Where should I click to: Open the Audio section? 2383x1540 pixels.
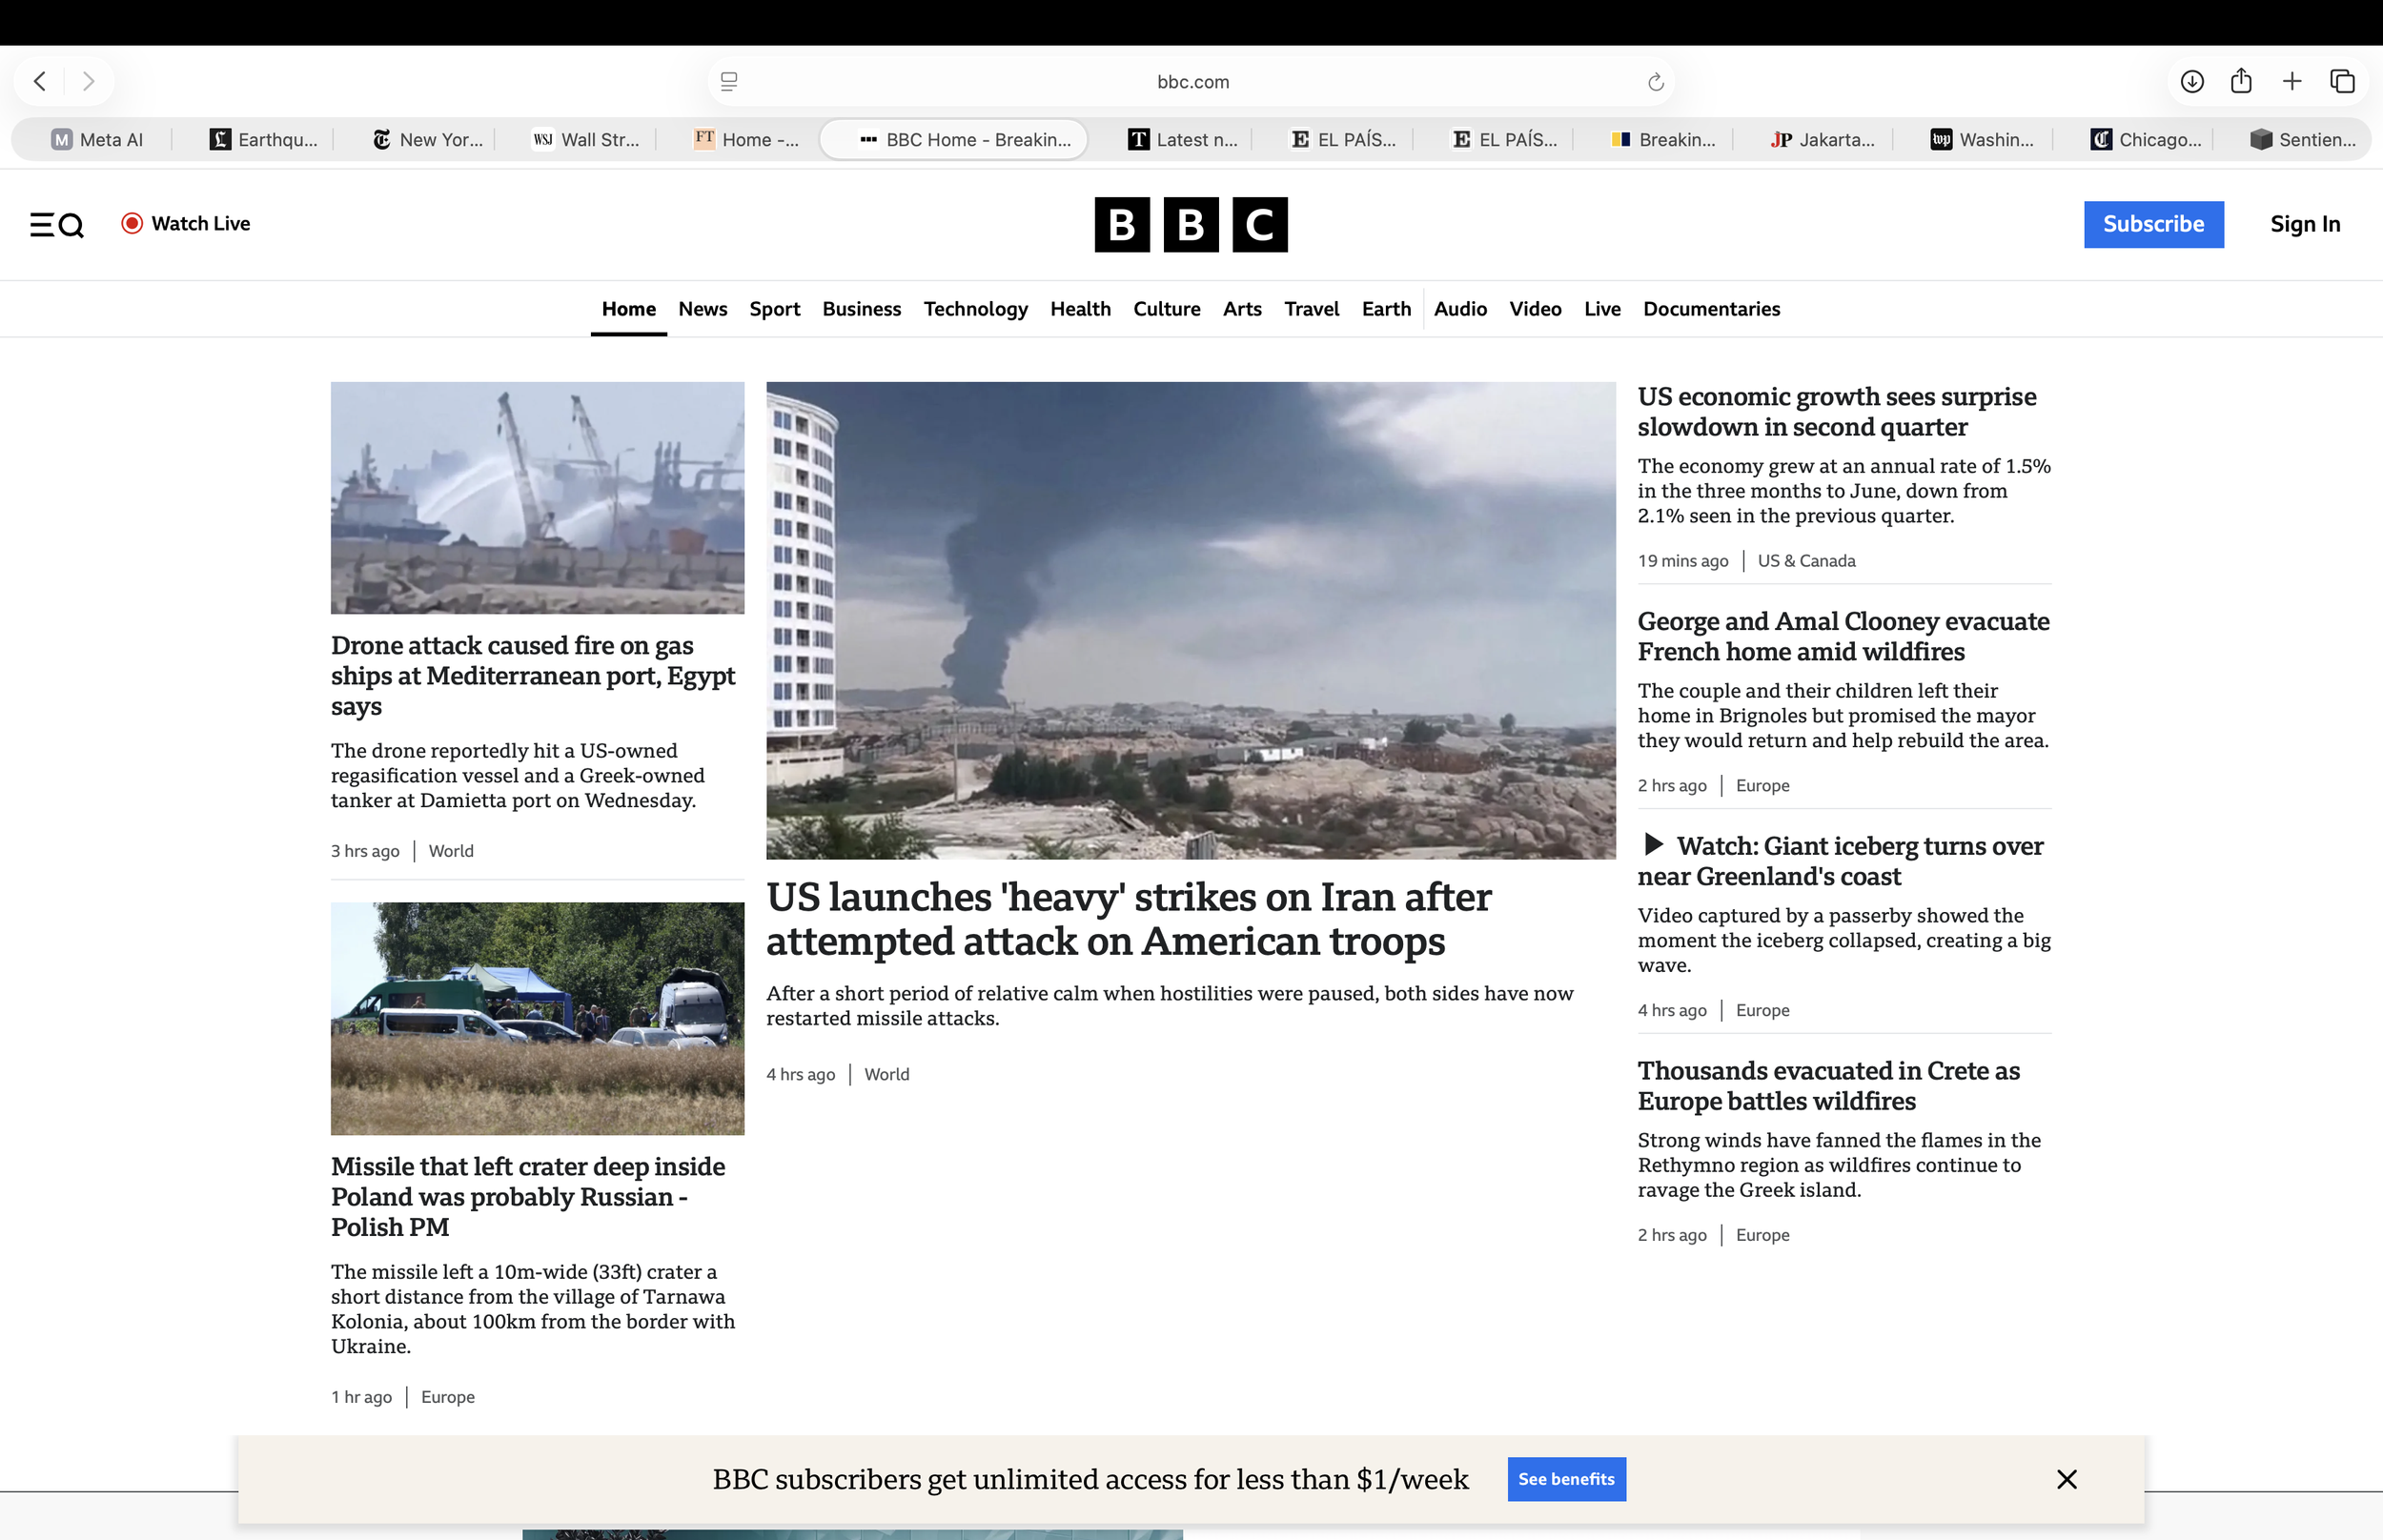click(x=1460, y=309)
